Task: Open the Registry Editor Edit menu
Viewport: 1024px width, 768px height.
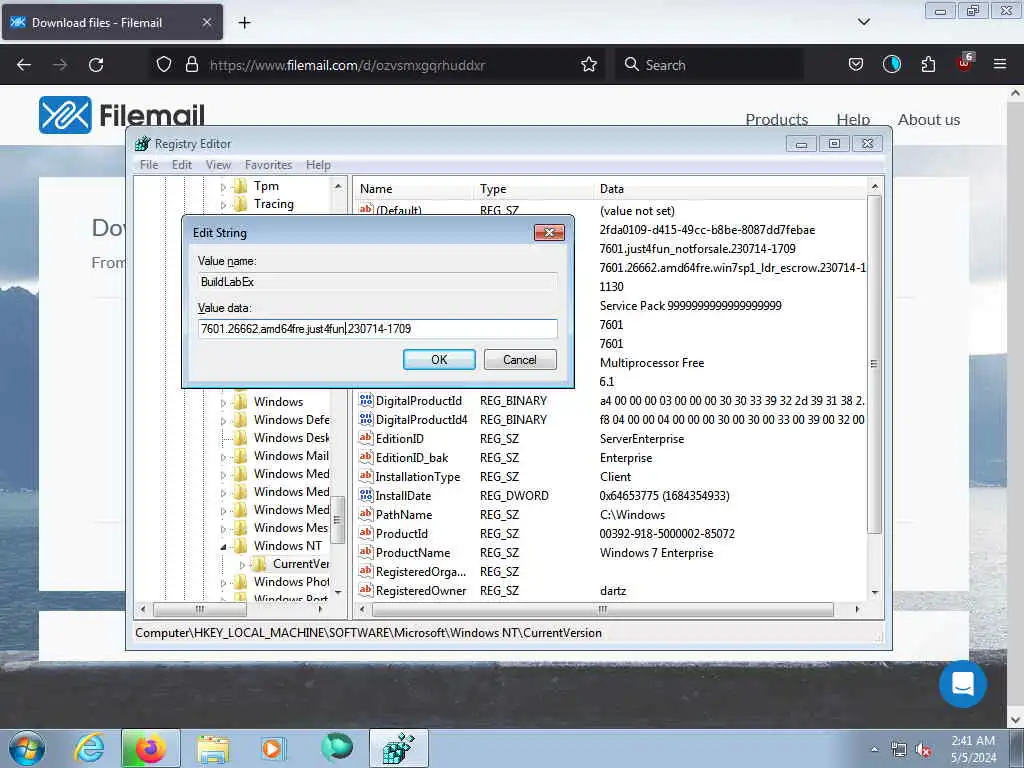Action: (x=182, y=165)
